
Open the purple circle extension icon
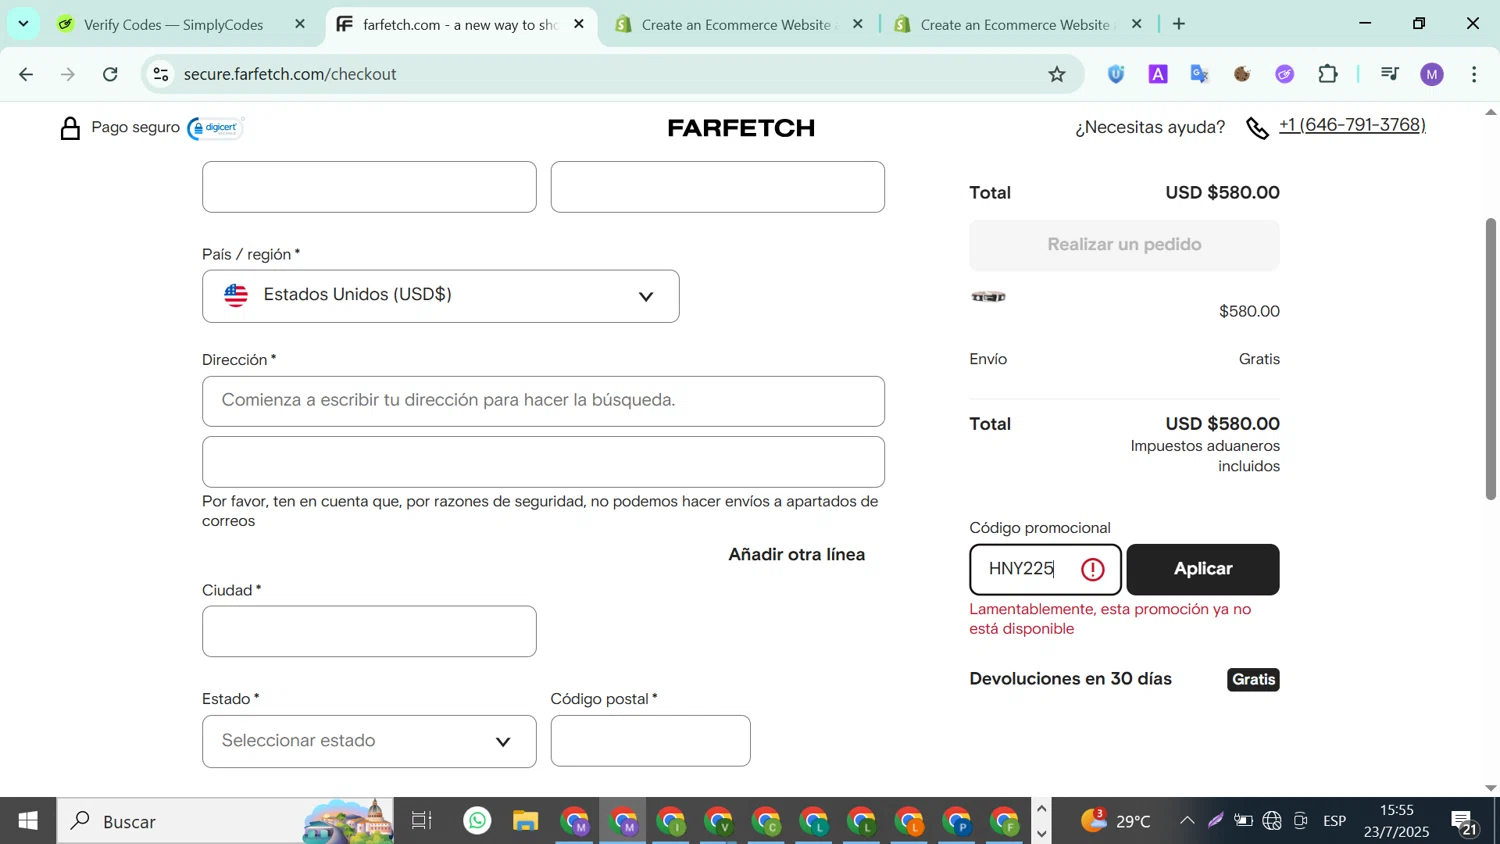[1285, 74]
